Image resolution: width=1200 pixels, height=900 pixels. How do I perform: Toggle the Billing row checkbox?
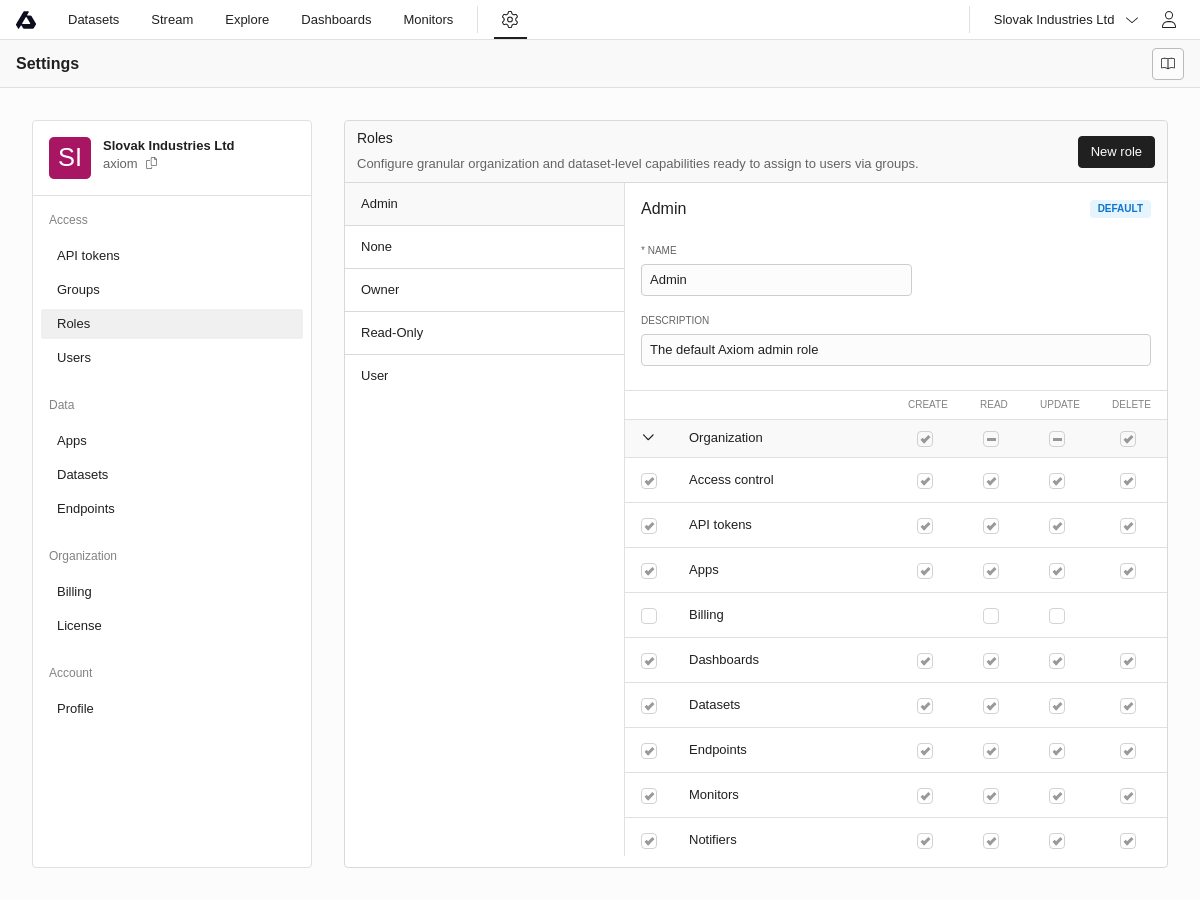click(649, 616)
